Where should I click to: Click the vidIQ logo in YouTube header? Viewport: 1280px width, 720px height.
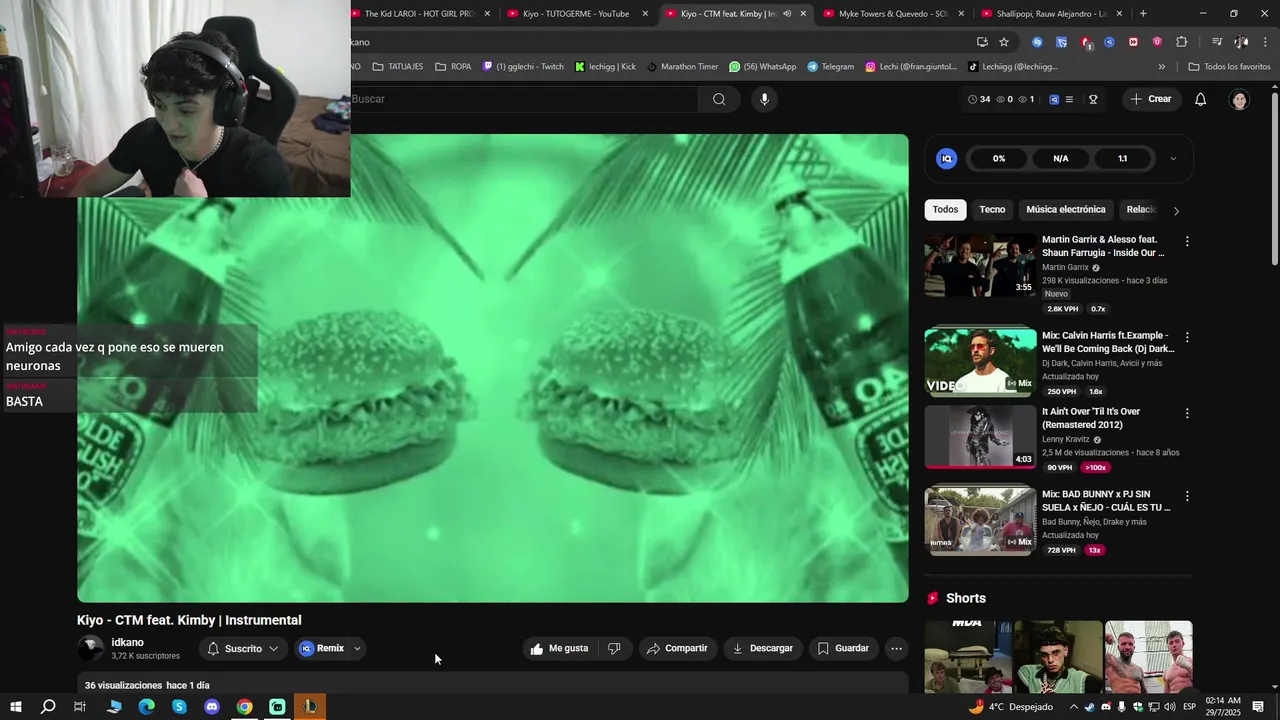1053,99
